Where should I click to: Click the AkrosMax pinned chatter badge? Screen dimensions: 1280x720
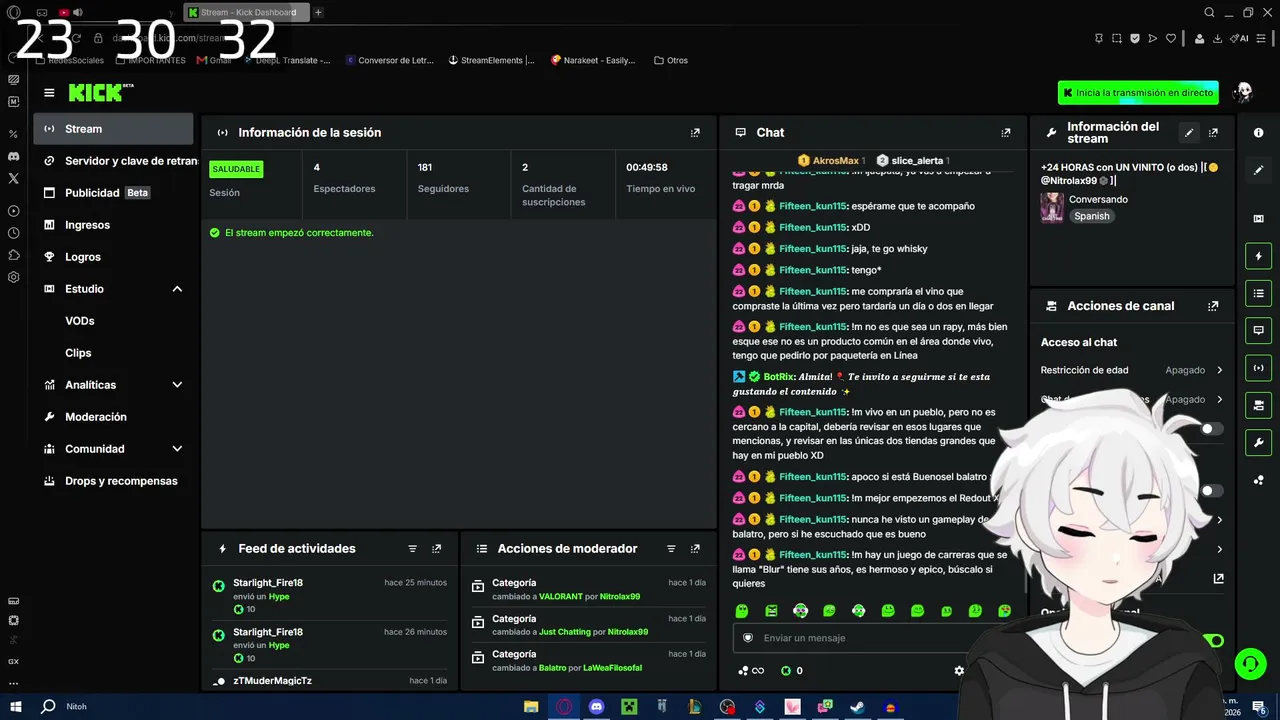[x=831, y=161]
